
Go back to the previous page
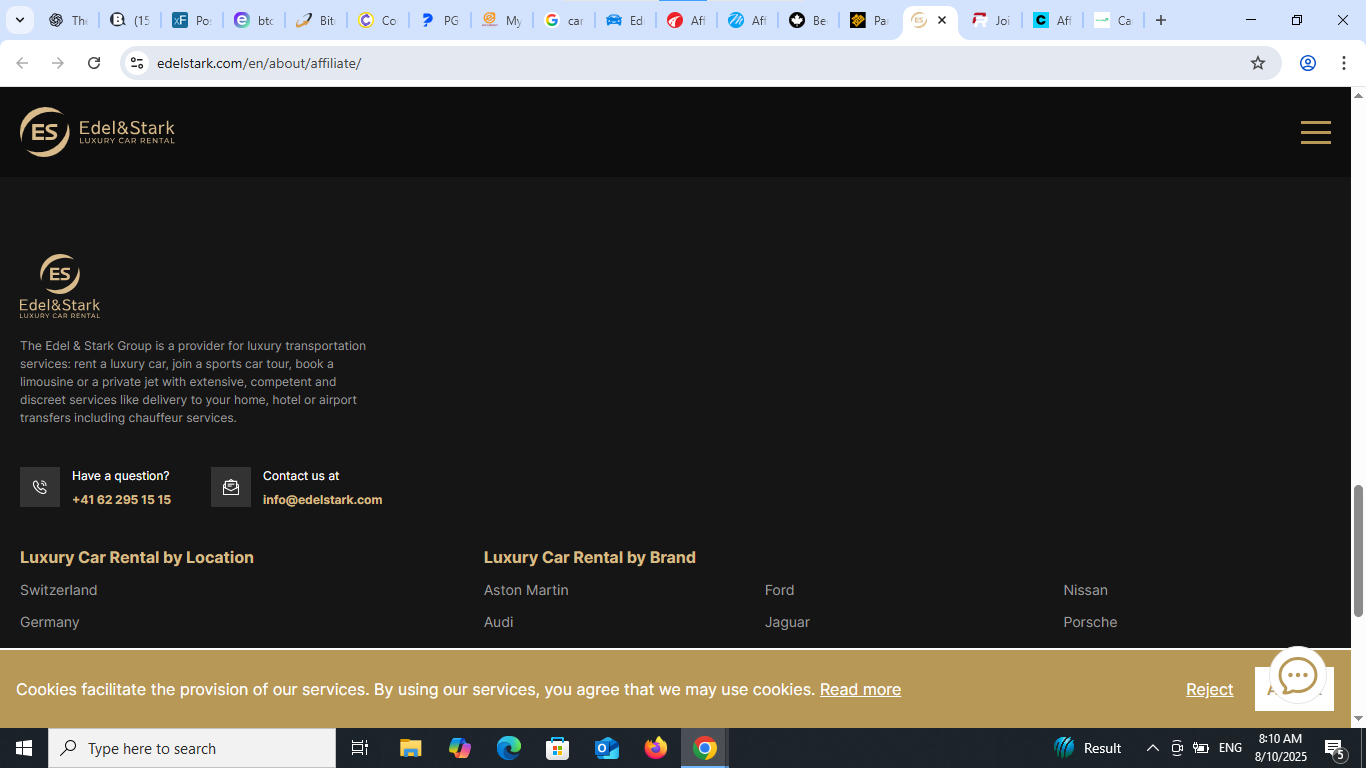click(22, 63)
